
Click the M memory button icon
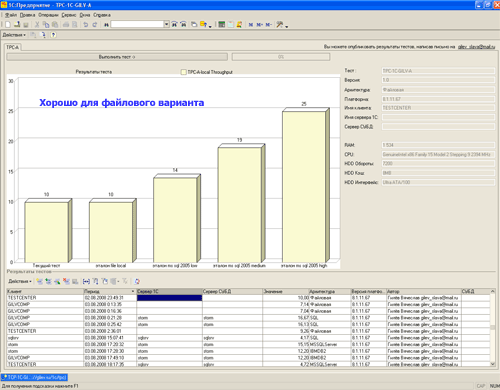click(251, 24)
